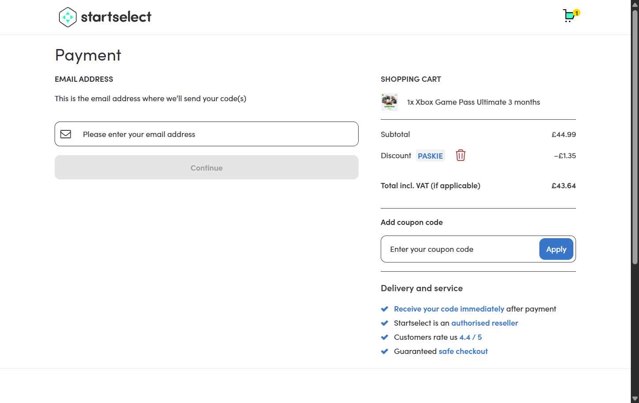The height and width of the screenshot is (403, 639).
Task: Click the 'Delivery and service' heading
Action: (422, 288)
